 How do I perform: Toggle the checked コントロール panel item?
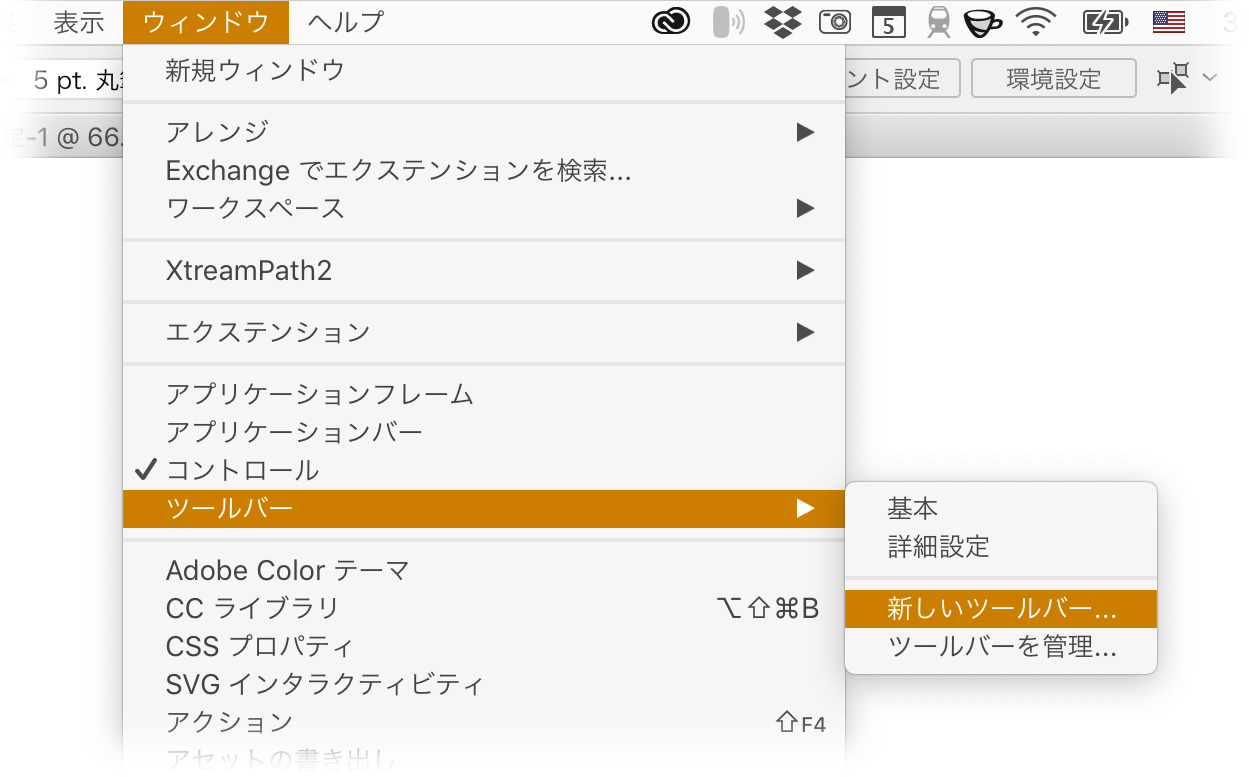(484, 470)
